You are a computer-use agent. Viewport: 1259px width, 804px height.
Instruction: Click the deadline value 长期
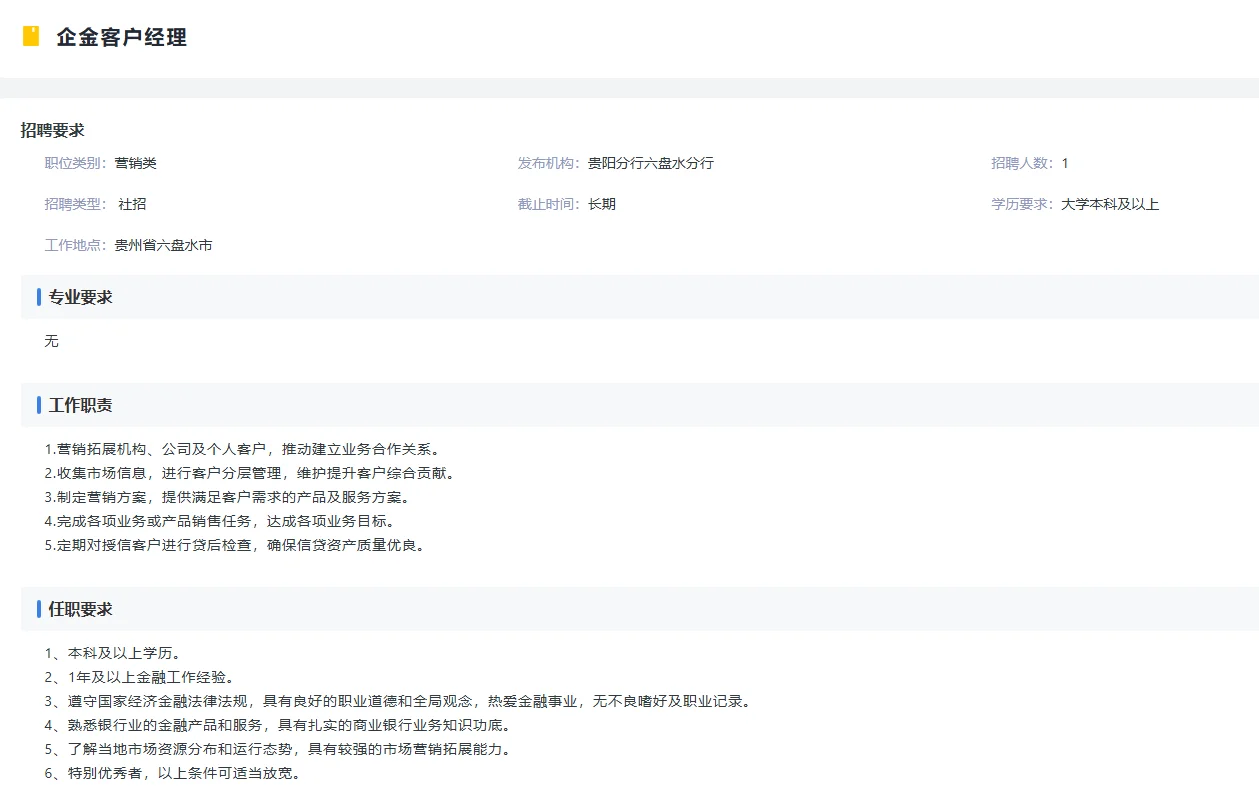point(601,203)
